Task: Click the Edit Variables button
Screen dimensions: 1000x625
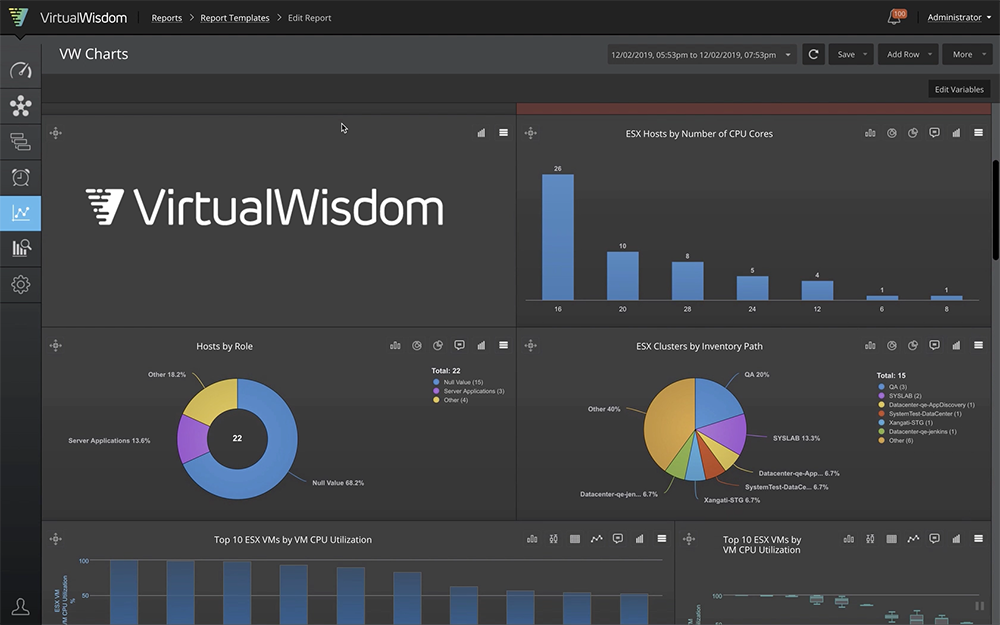Action: pyautogui.click(x=959, y=89)
